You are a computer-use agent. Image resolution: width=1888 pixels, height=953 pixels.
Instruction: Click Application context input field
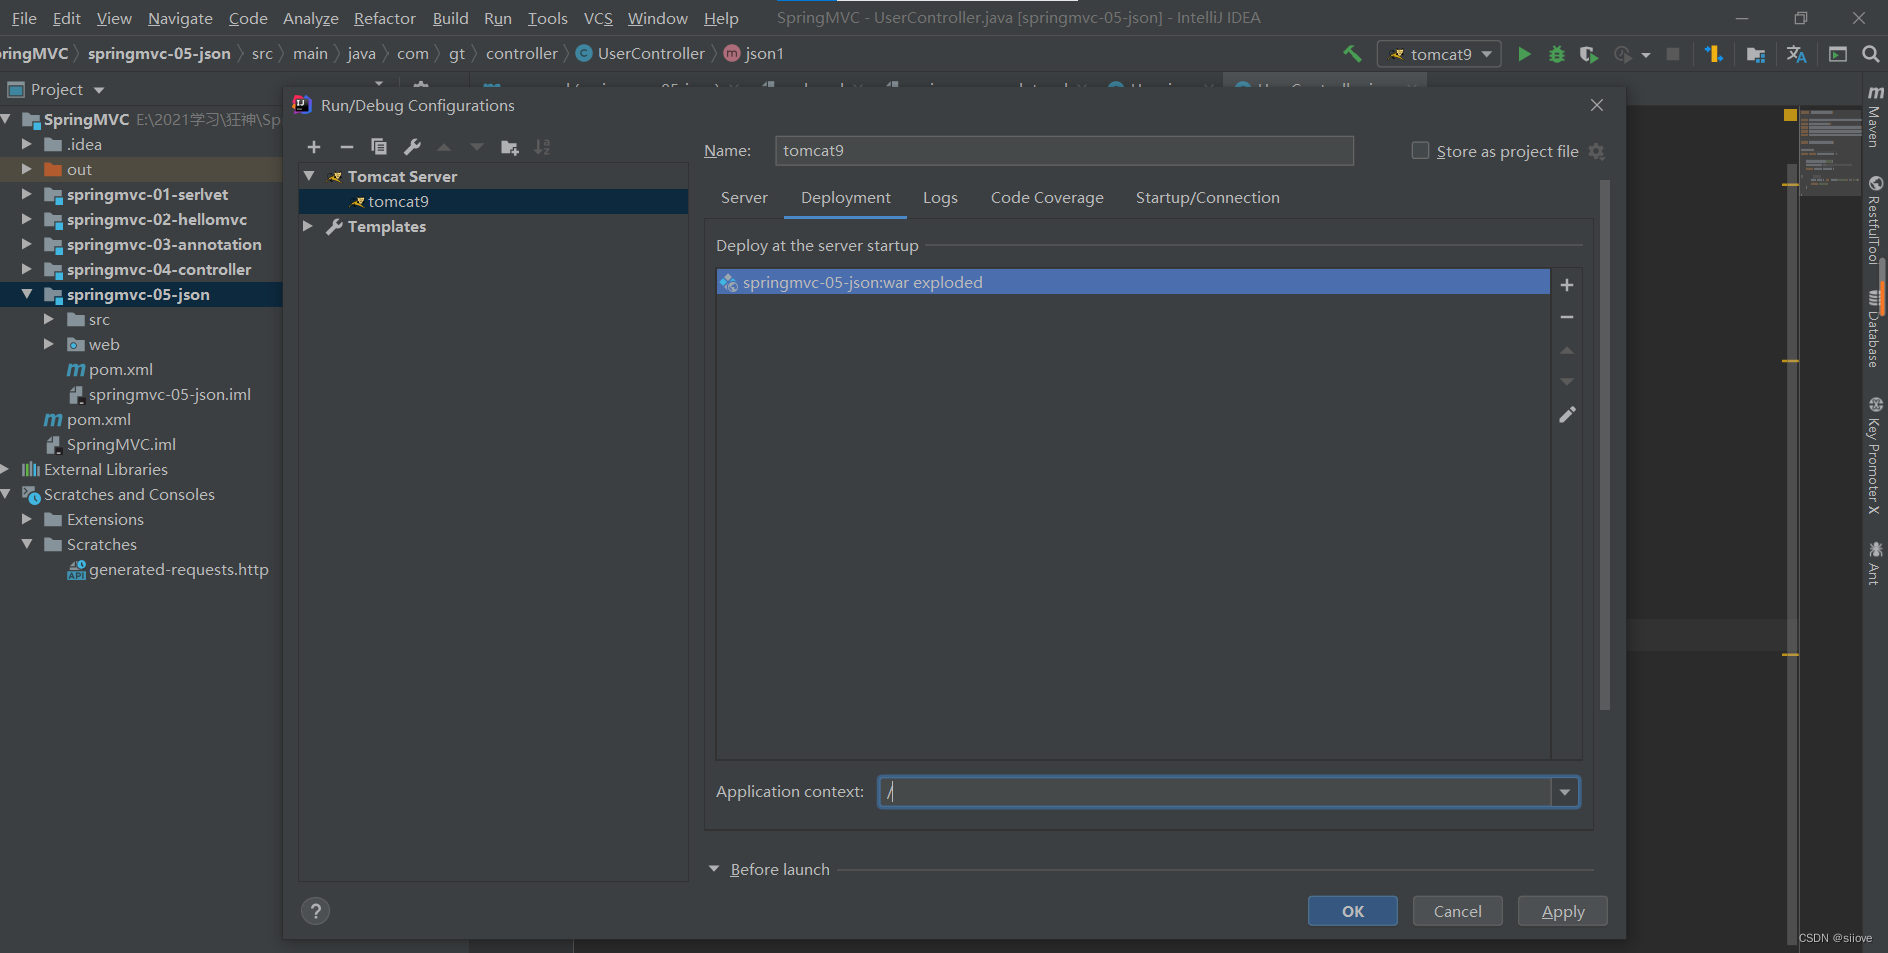point(1215,792)
